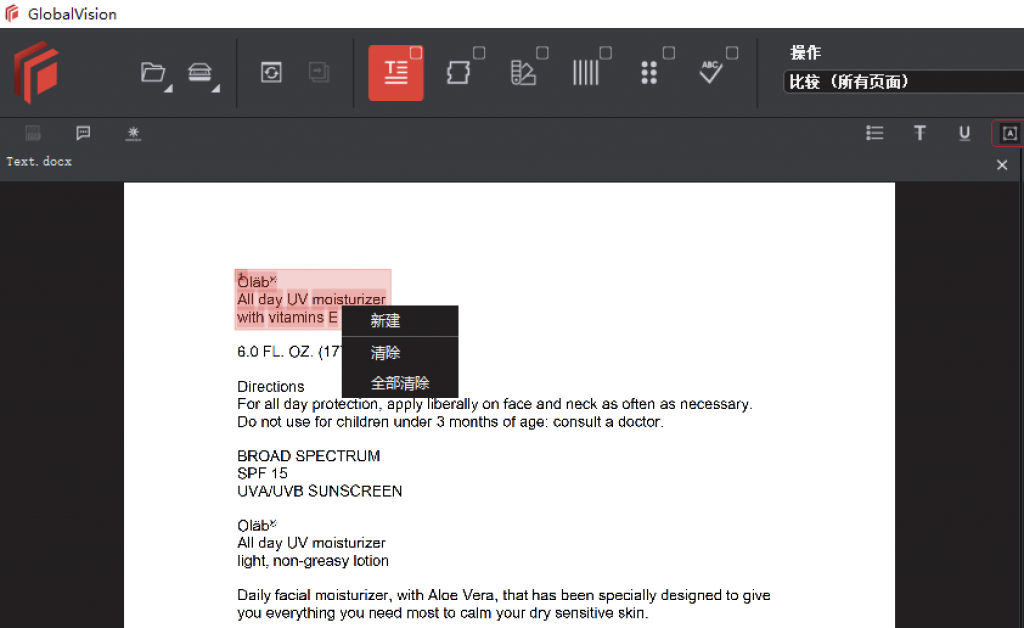Screen dimensions: 1024x628
Task: Click the '操作' label
Action: (805, 53)
